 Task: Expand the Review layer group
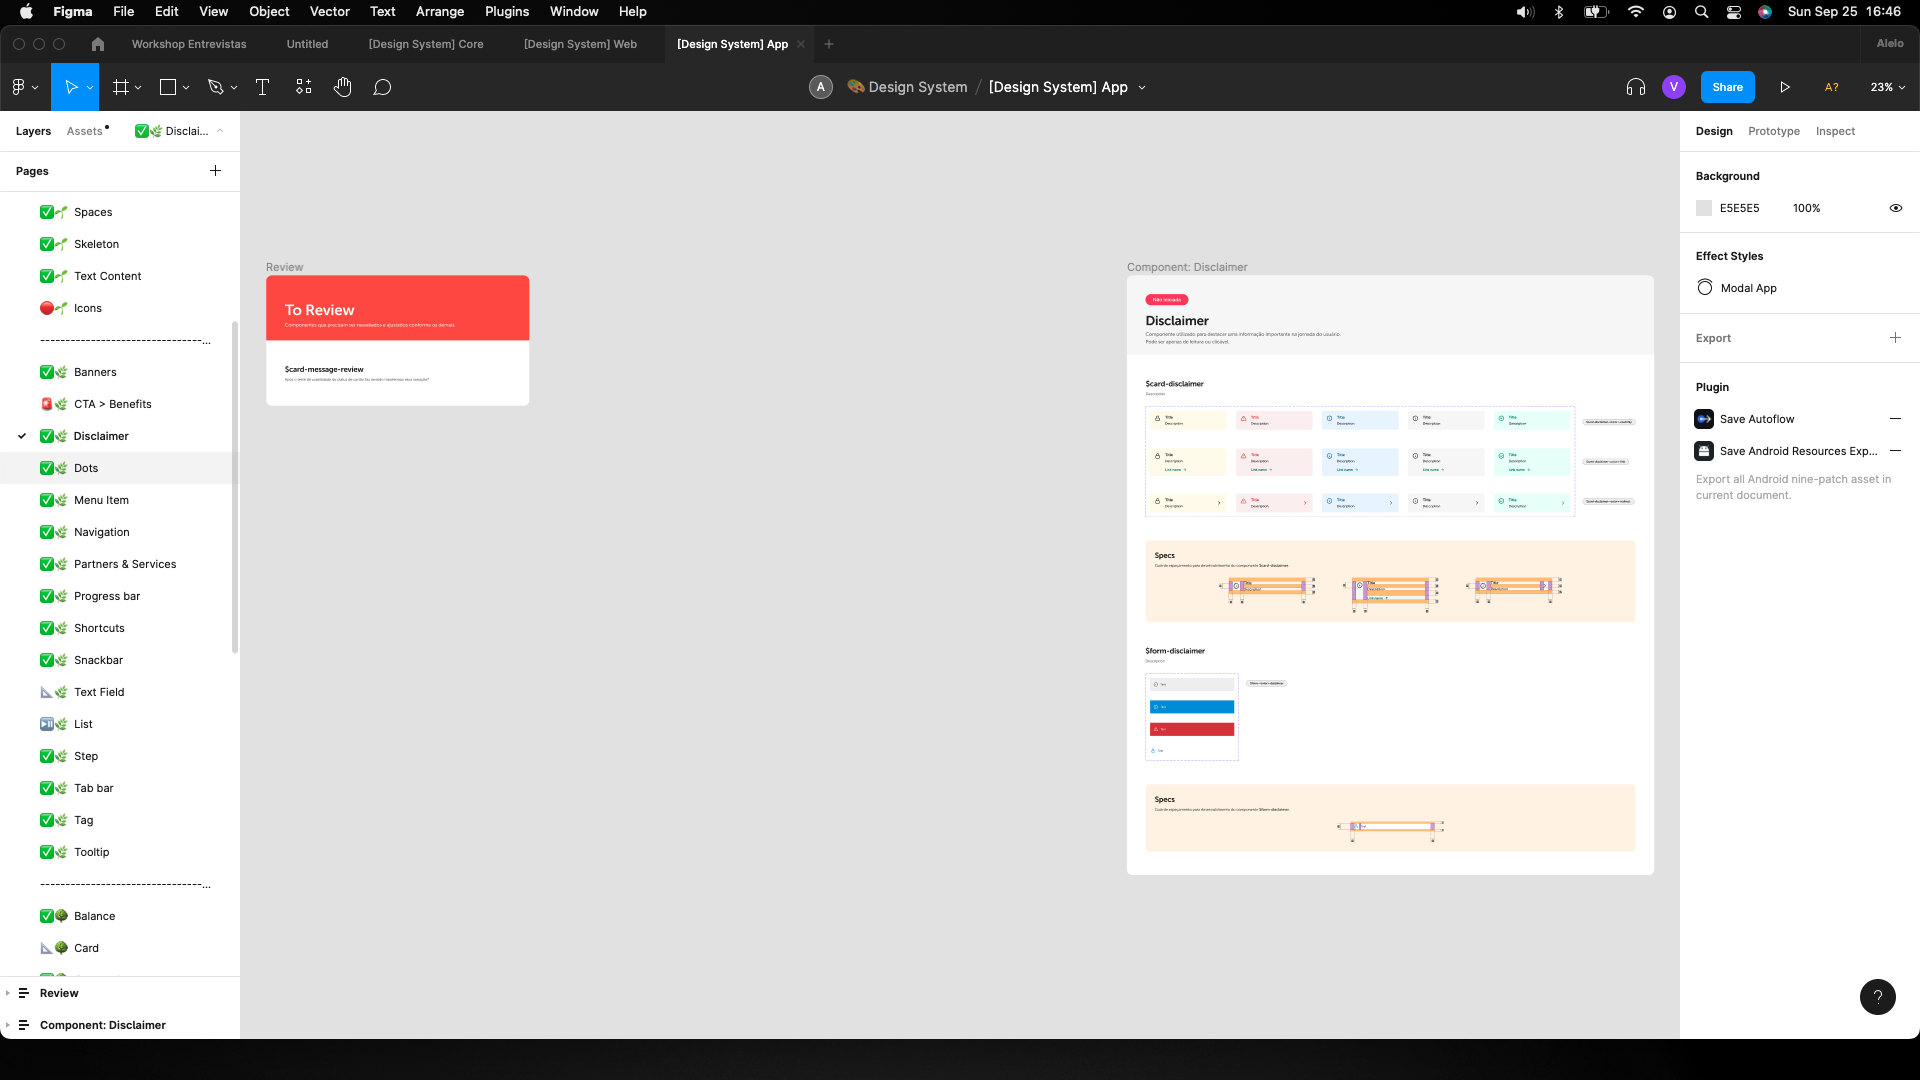click(8, 993)
